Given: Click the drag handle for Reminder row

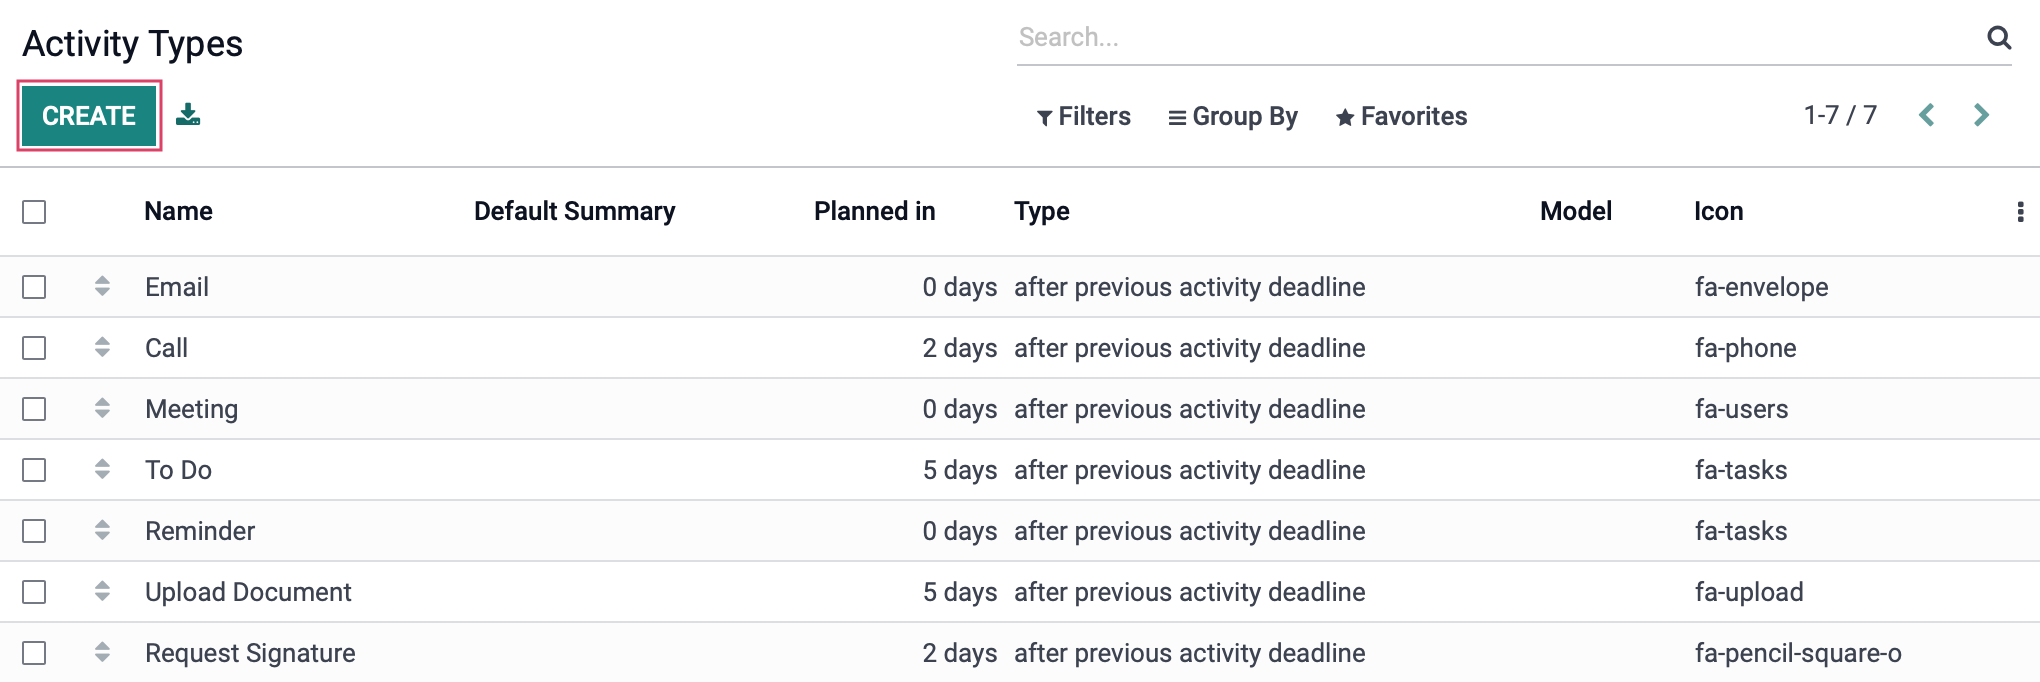Looking at the screenshot, I should click(x=102, y=531).
